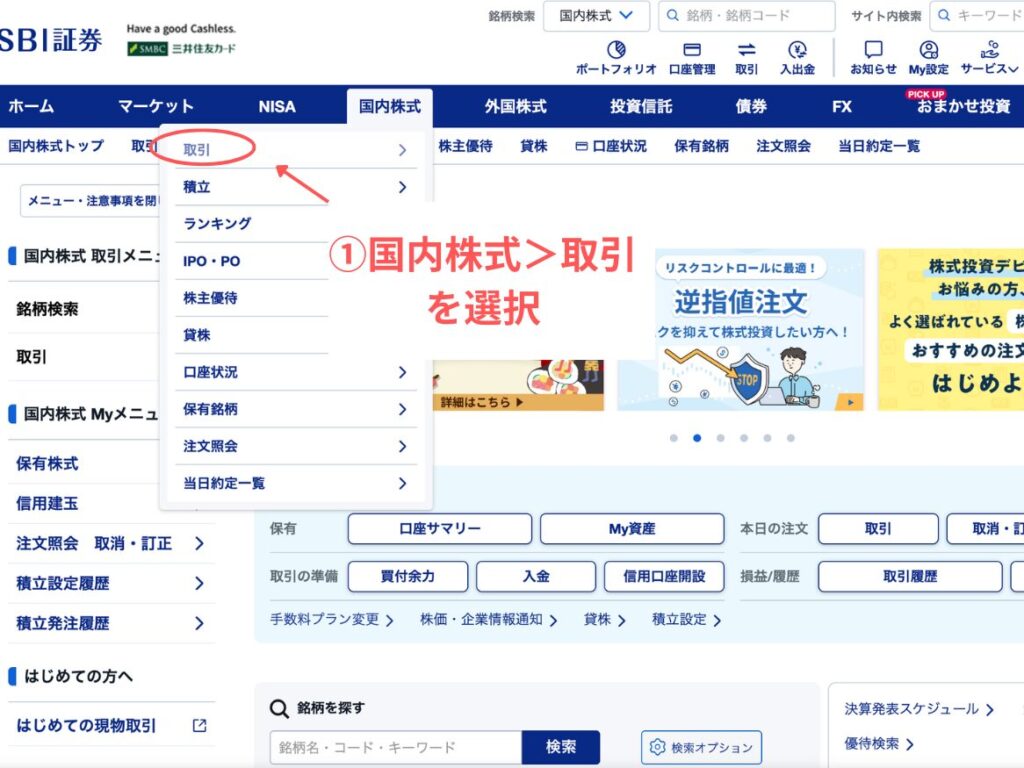Viewport: 1024px width, 768px height.
Task: Expand the 積立 submenu chevron
Action: point(403,187)
